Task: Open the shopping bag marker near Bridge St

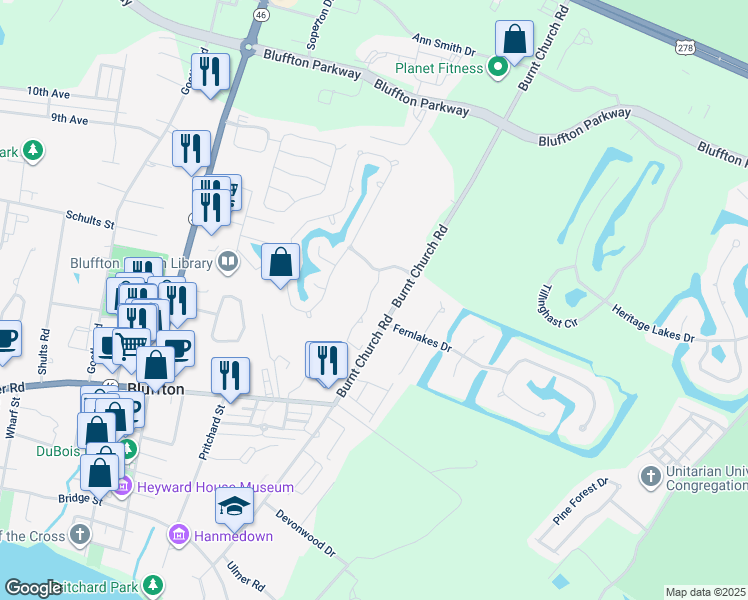Action: [100, 472]
